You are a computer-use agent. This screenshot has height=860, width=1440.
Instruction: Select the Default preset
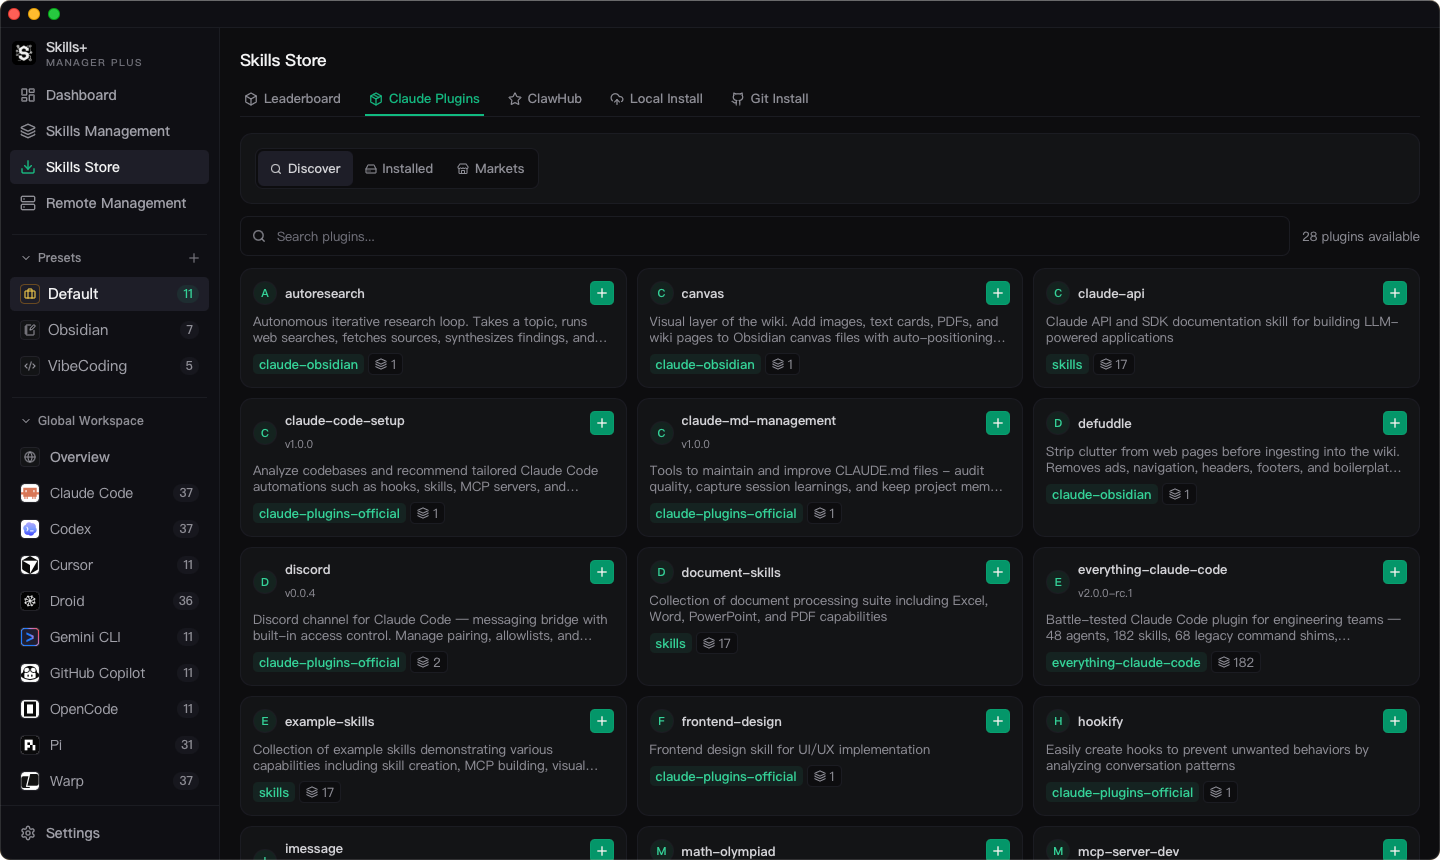(109, 294)
